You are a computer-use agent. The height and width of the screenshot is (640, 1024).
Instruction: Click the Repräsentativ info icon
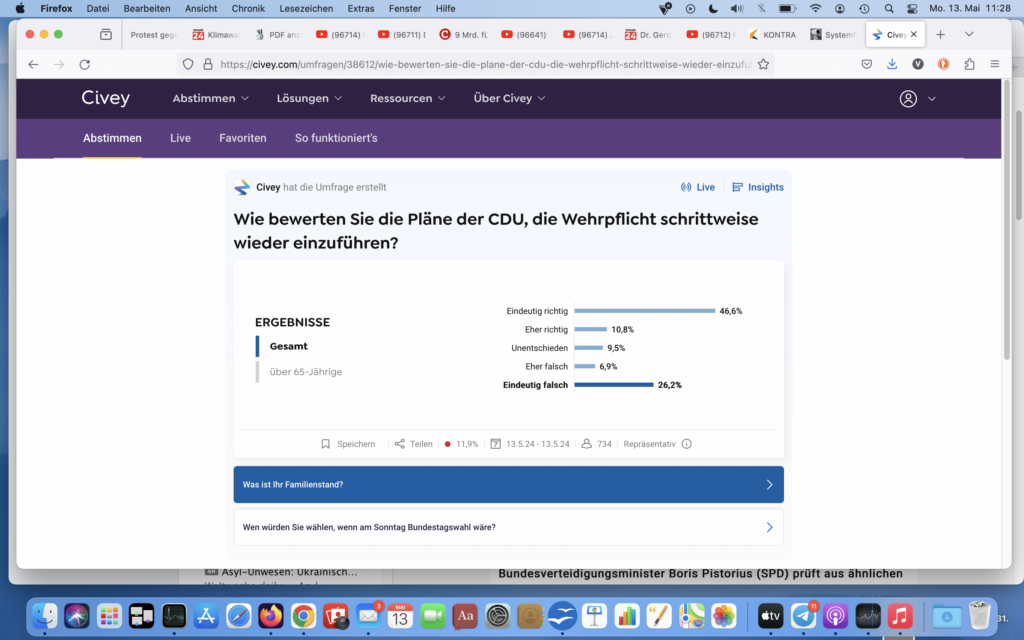[x=686, y=444]
